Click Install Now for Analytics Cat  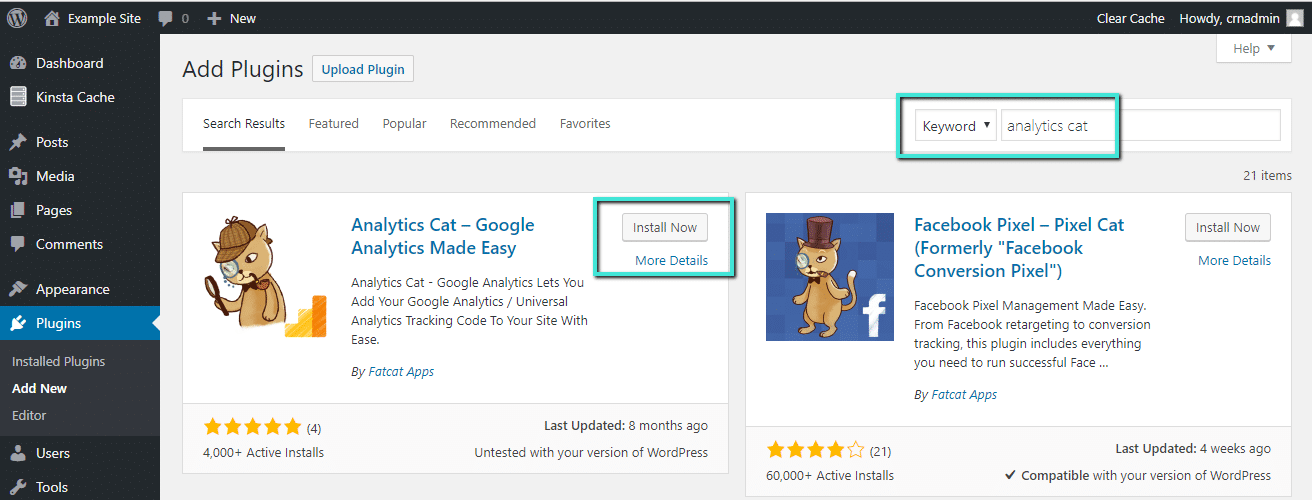coord(664,227)
